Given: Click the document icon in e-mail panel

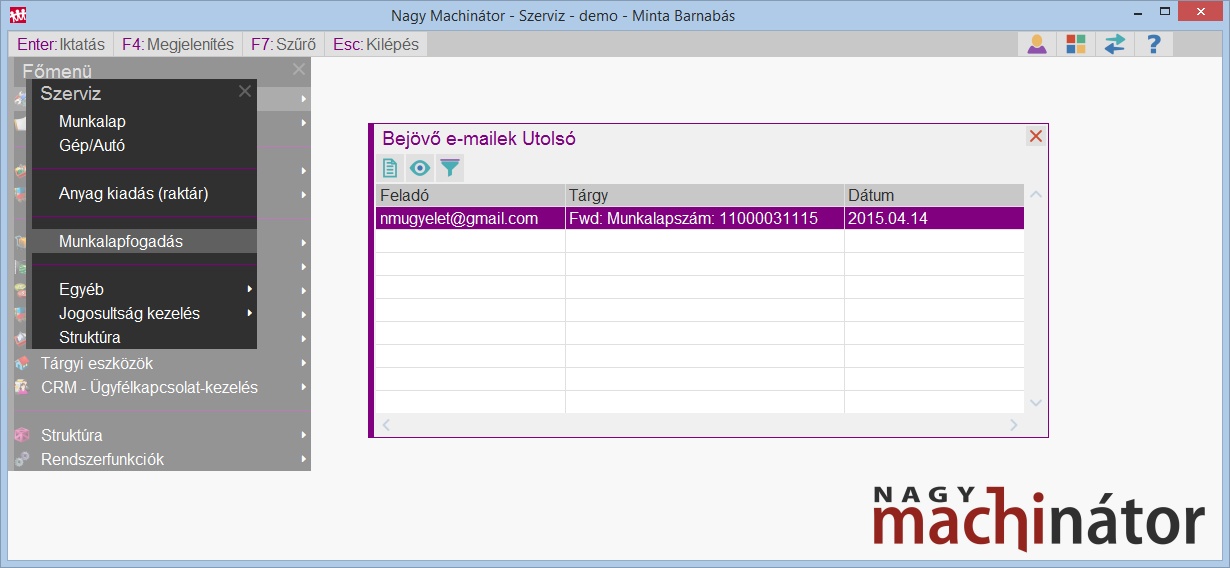Looking at the screenshot, I should pos(390,168).
